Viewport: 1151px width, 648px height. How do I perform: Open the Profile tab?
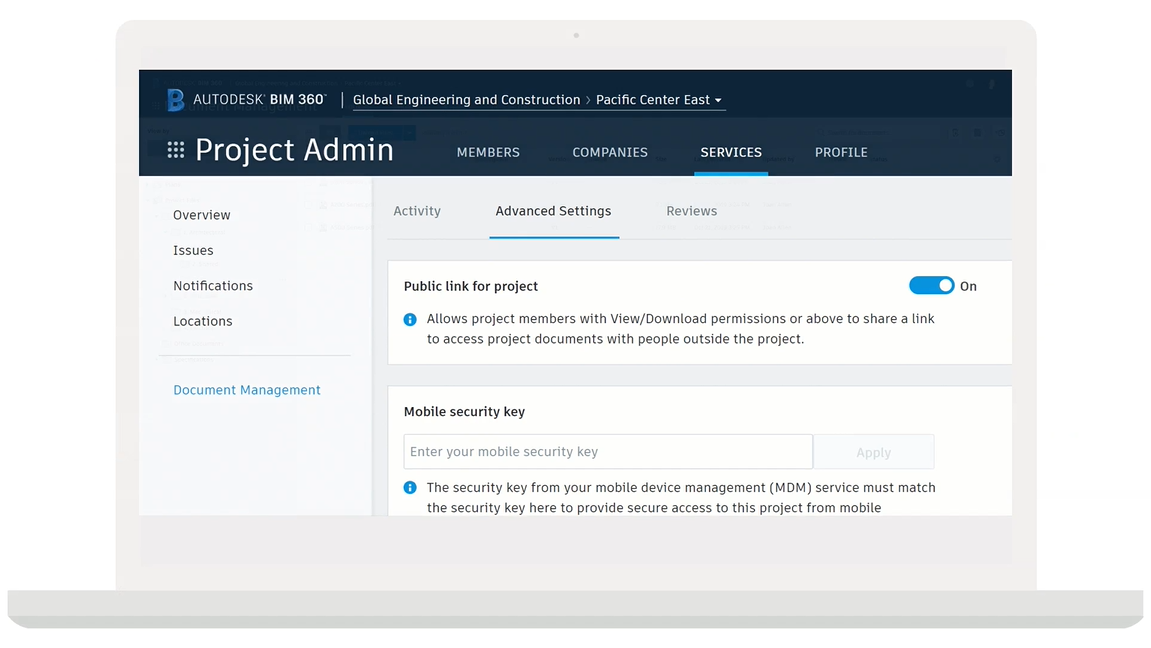click(x=841, y=152)
